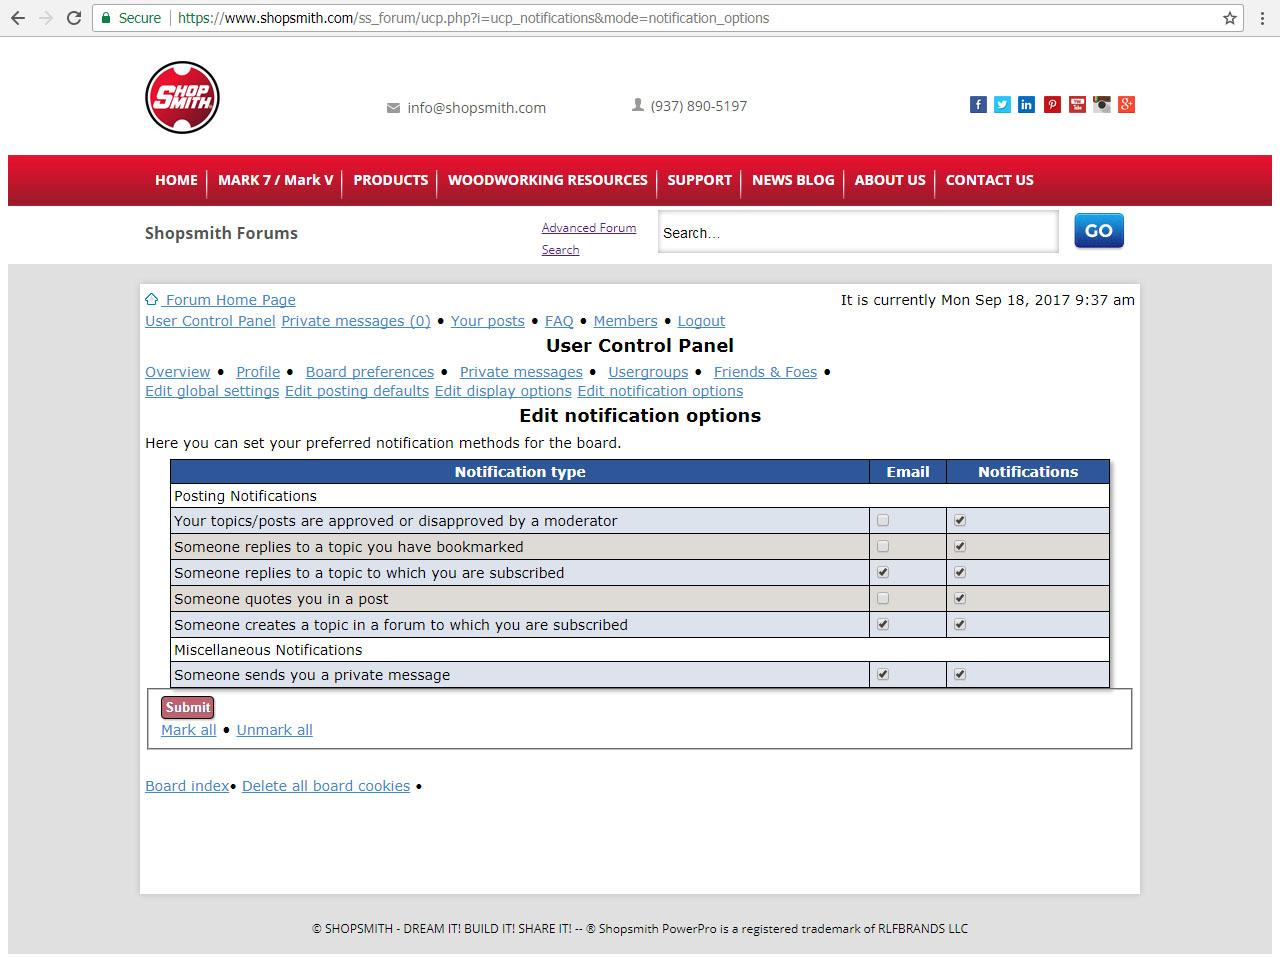1280x957 pixels.
Task: Open the WOODWORKING RESOURCES menu
Action: [548, 180]
